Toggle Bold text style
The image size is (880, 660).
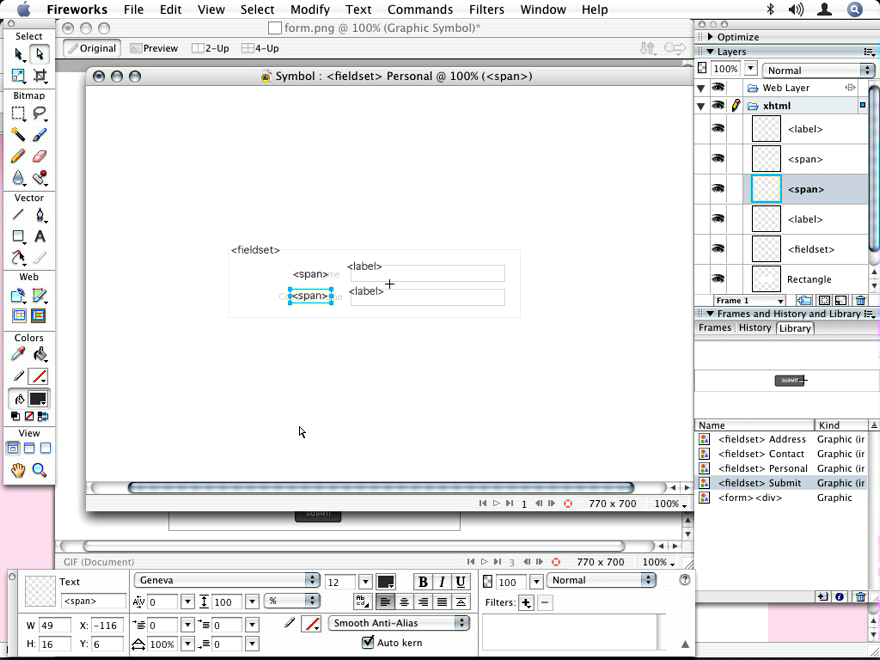(423, 582)
